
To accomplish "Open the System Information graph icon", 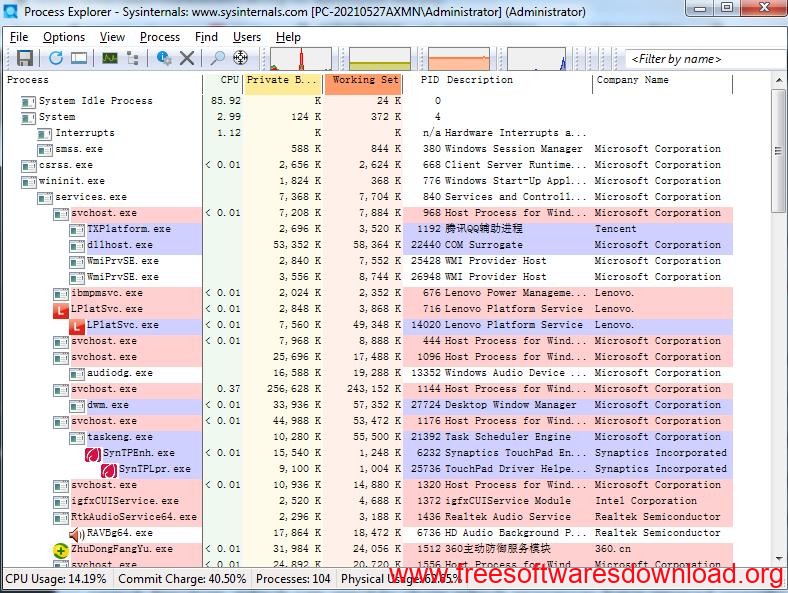I will point(110,58).
